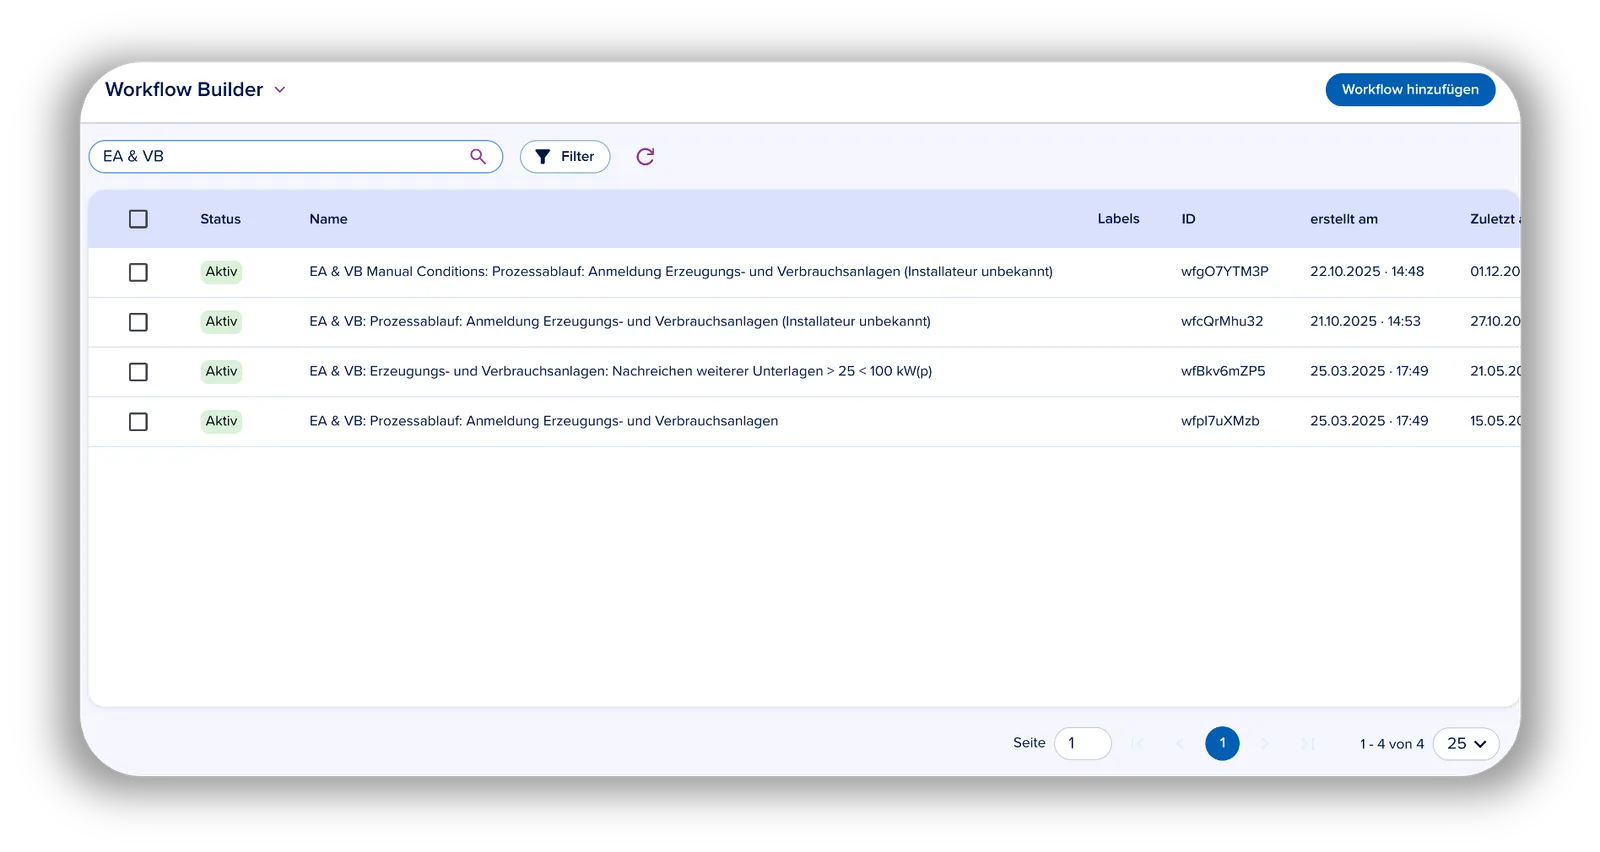Sort by erstellt am column header

pyautogui.click(x=1344, y=219)
